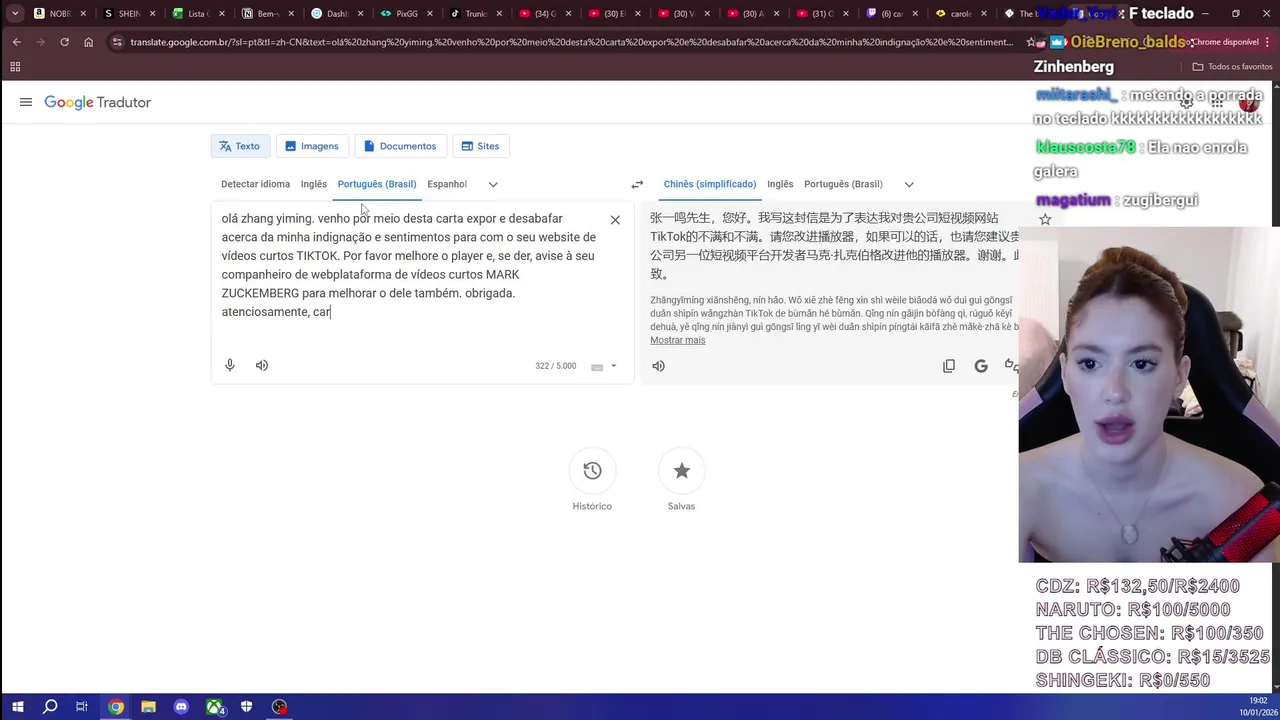Select Espanhol as source language
Viewport: 1280px width, 720px height.
click(447, 184)
